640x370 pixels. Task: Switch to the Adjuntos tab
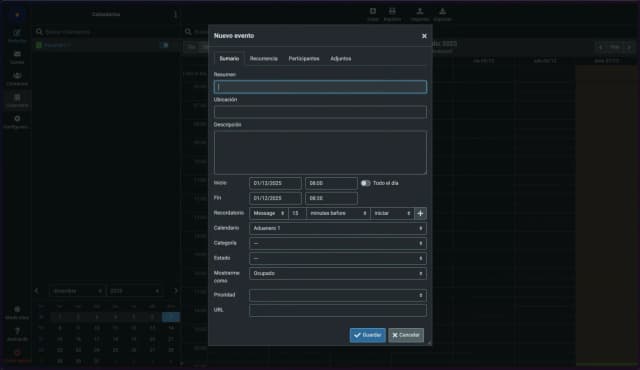pos(340,59)
